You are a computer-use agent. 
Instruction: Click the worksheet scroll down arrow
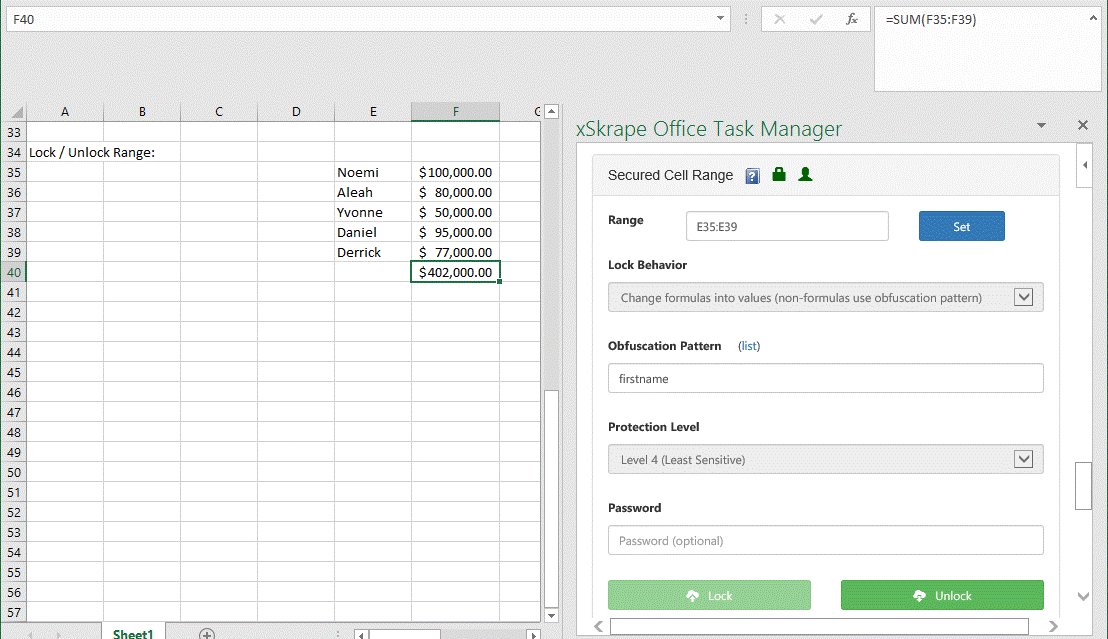(x=551, y=615)
